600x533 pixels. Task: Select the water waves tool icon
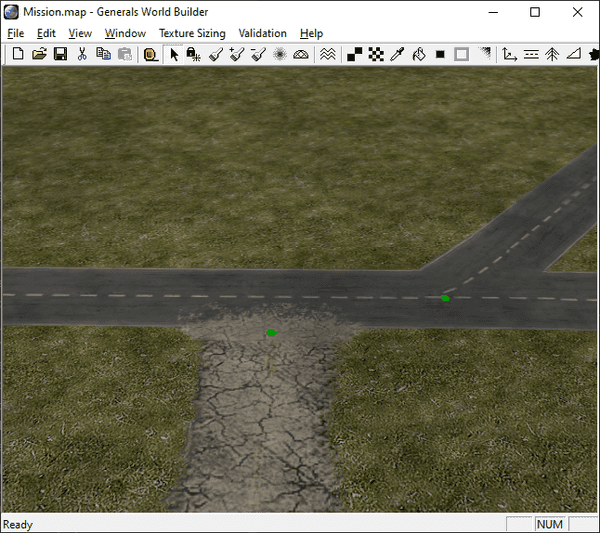[x=328, y=54]
